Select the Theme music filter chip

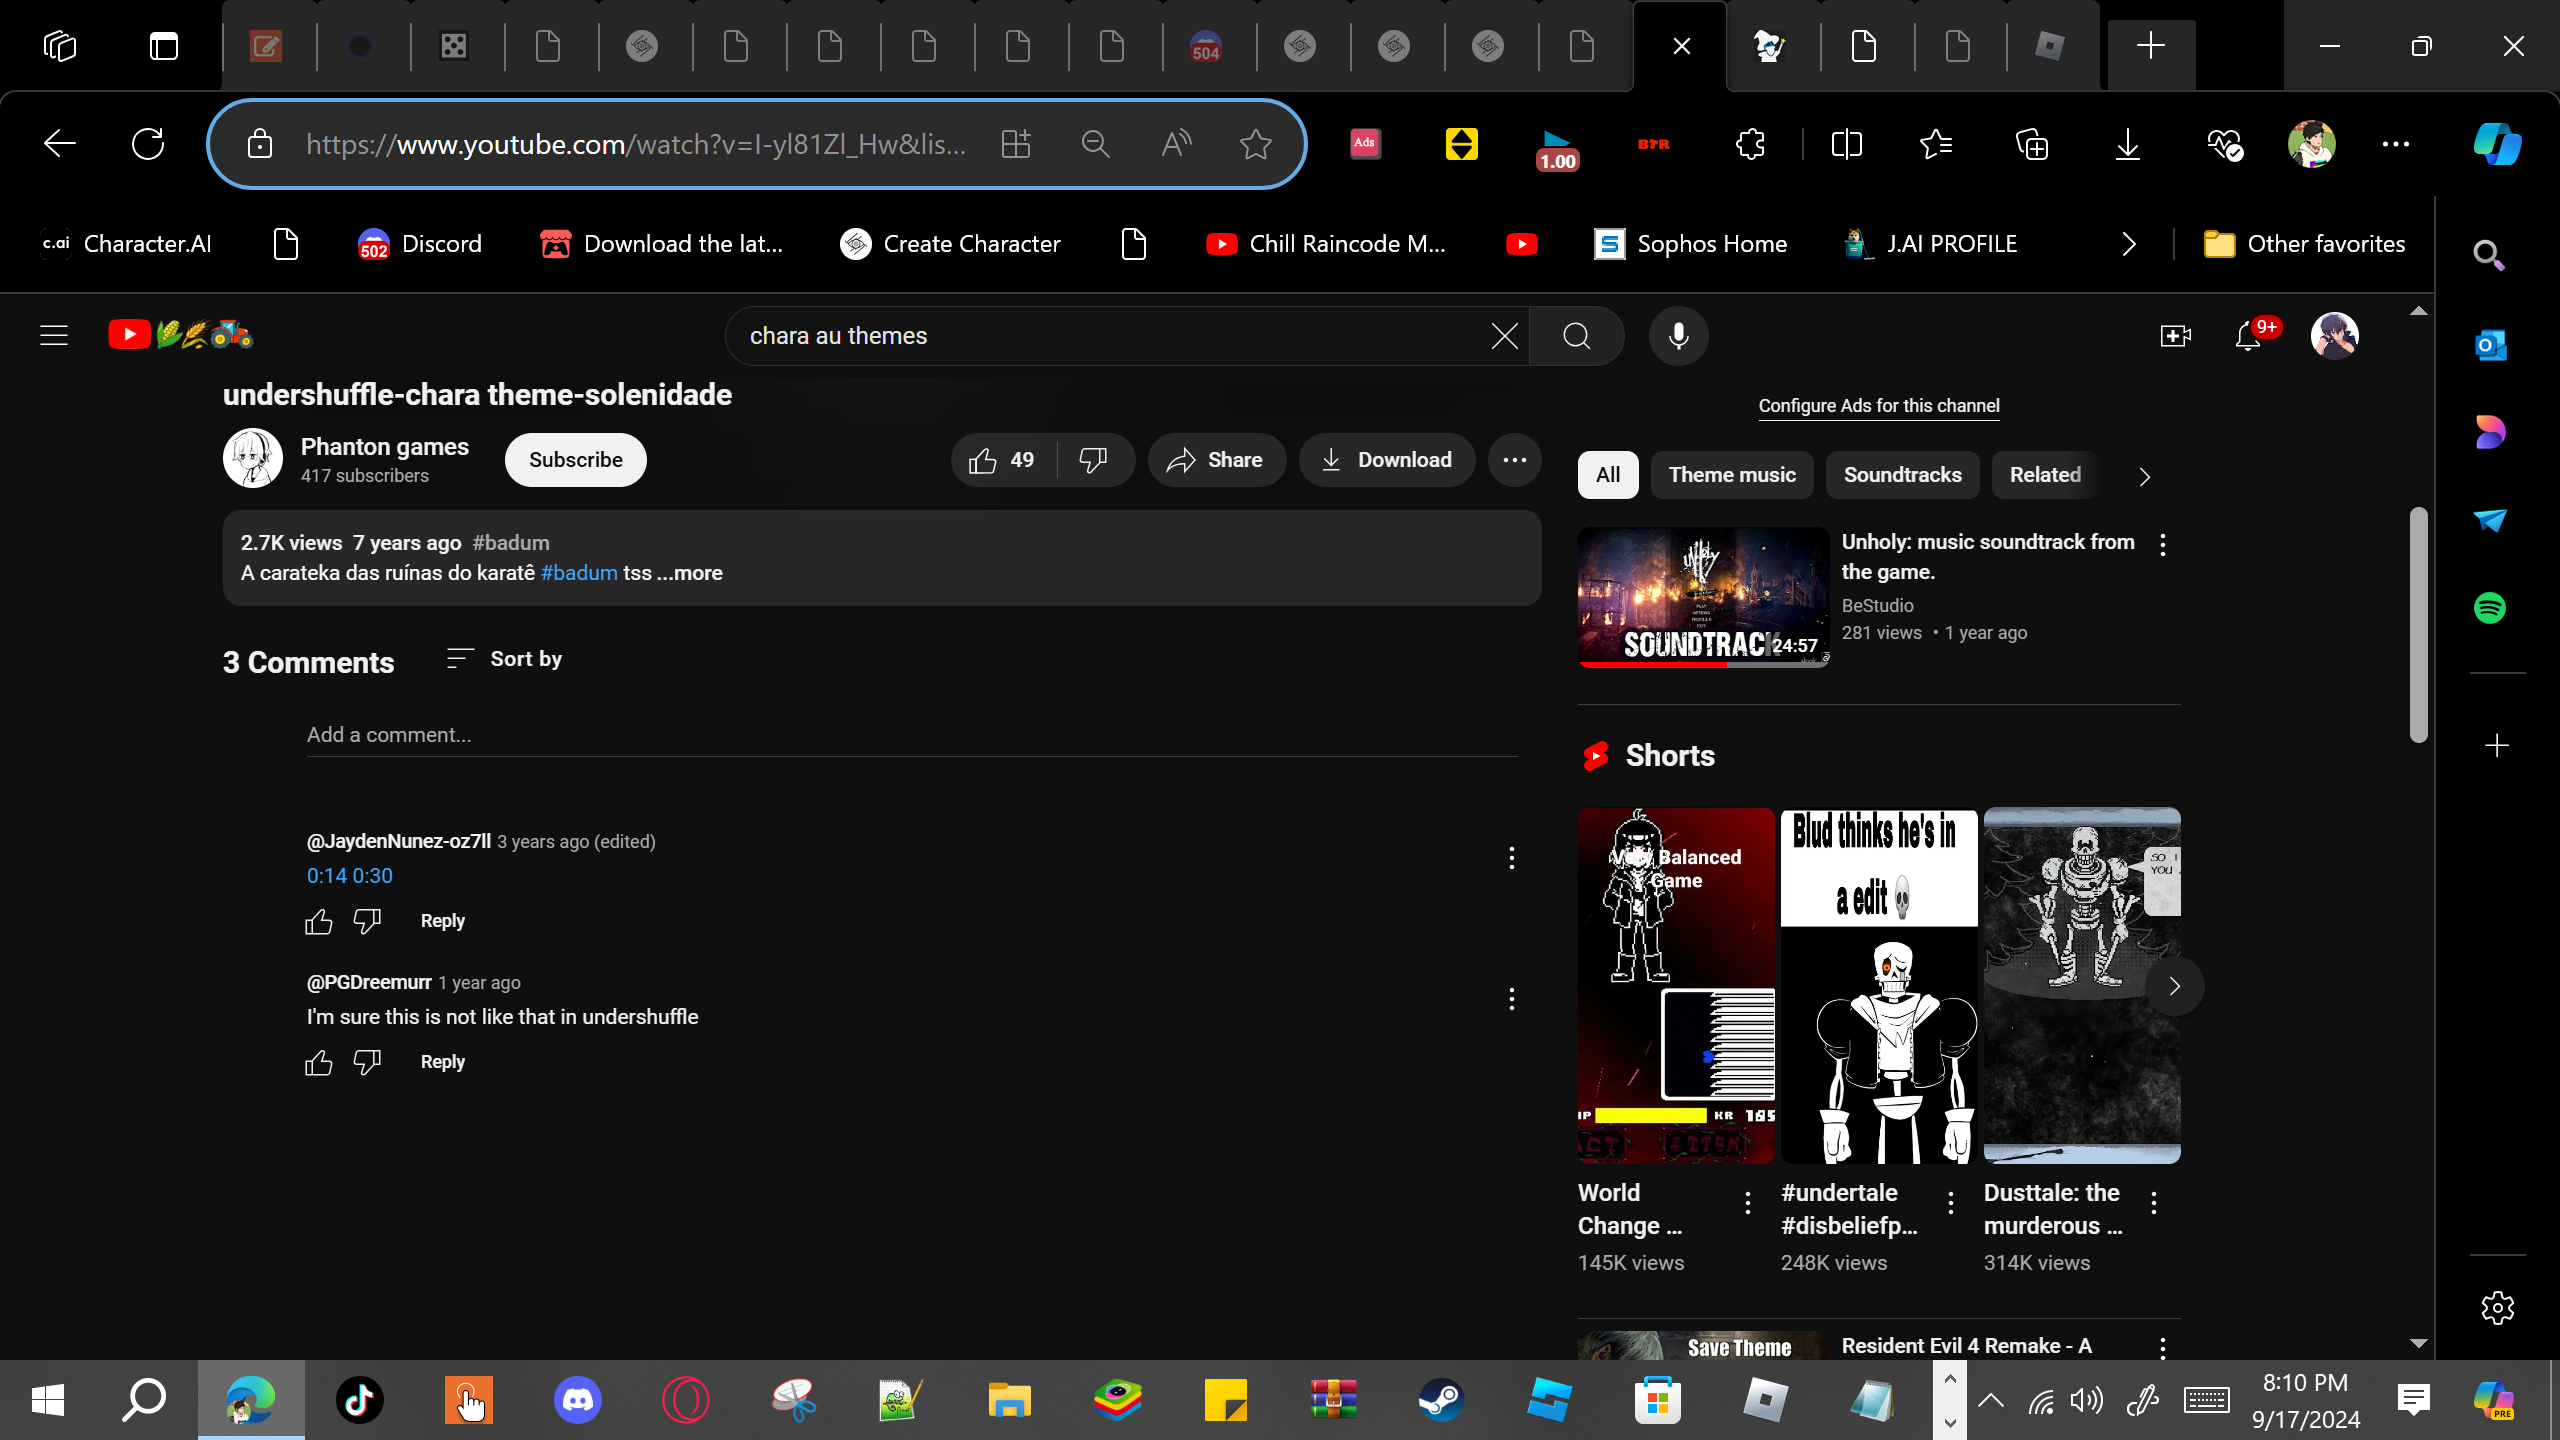point(1731,475)
